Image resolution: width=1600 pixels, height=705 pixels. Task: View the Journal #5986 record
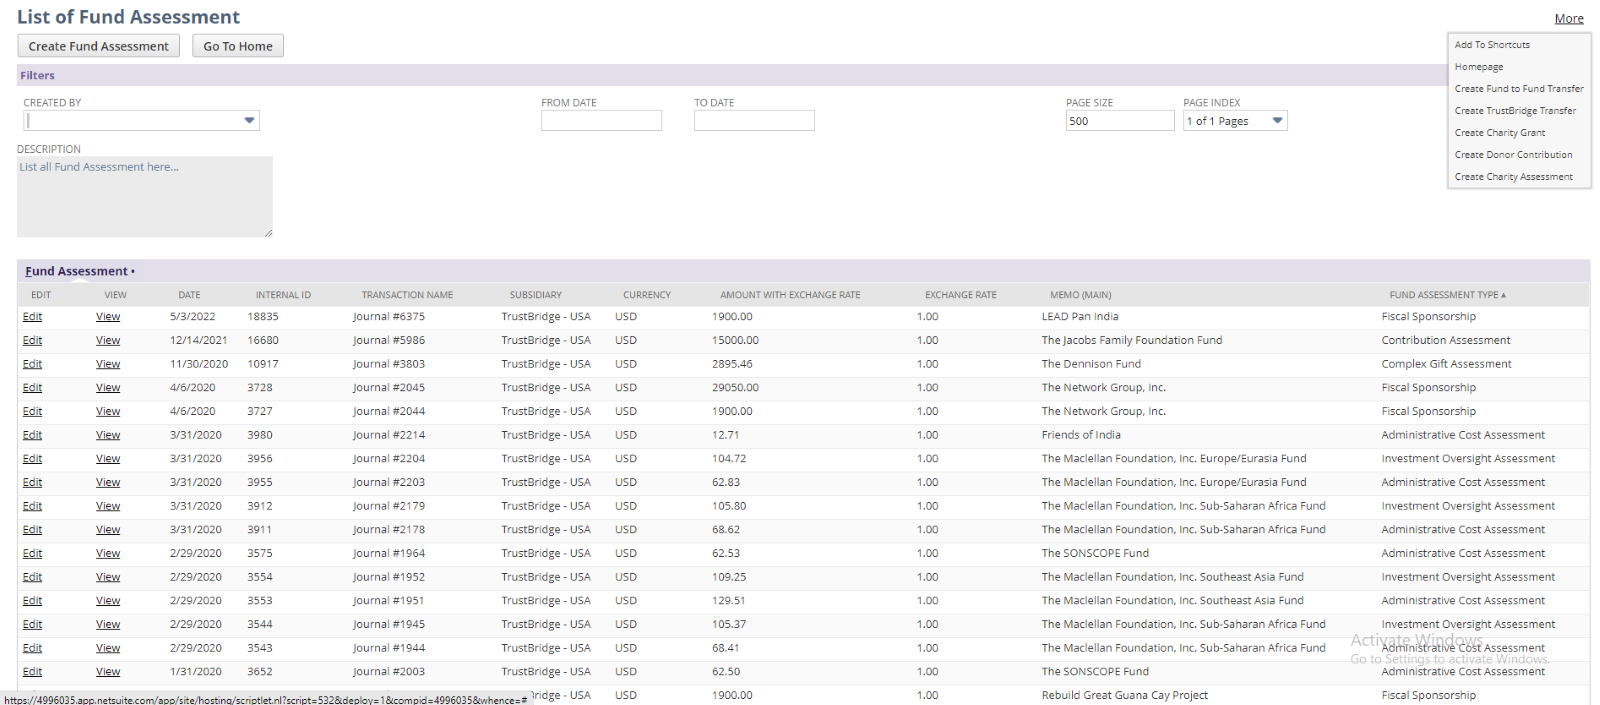point(108,341)
